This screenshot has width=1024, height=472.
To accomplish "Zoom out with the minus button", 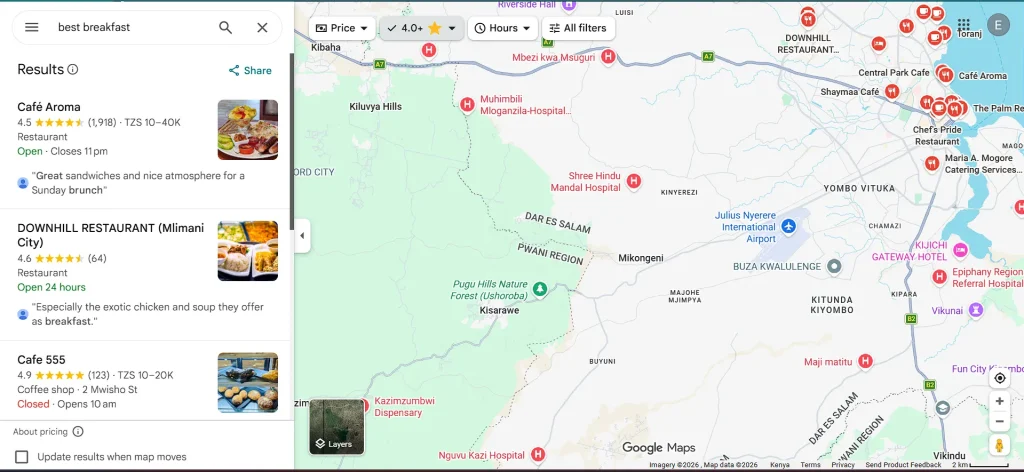I will 999,422.
